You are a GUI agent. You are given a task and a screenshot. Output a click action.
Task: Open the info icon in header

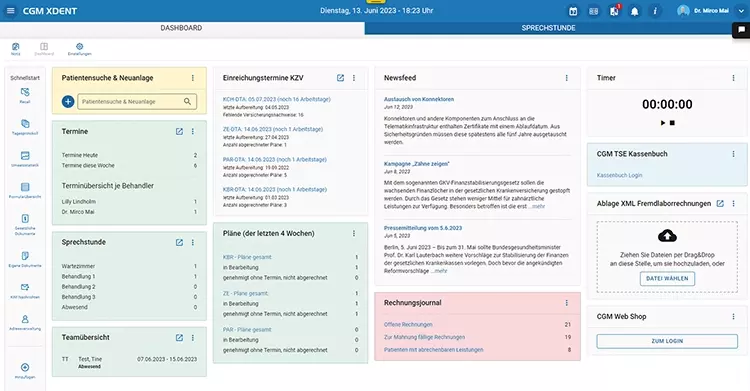tap(655, 11)
